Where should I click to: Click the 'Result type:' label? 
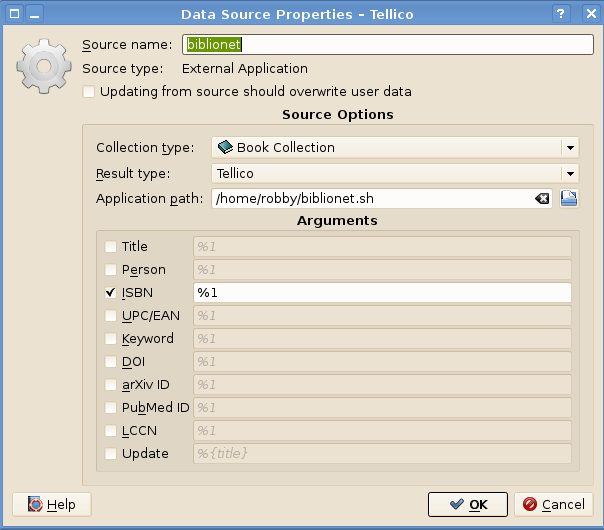133,174
